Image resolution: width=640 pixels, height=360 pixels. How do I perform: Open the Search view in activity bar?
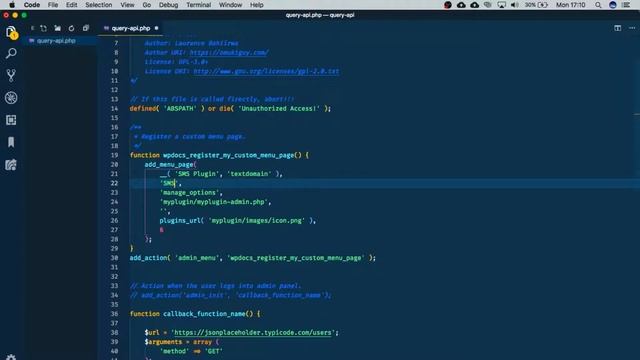coord(11,53)
